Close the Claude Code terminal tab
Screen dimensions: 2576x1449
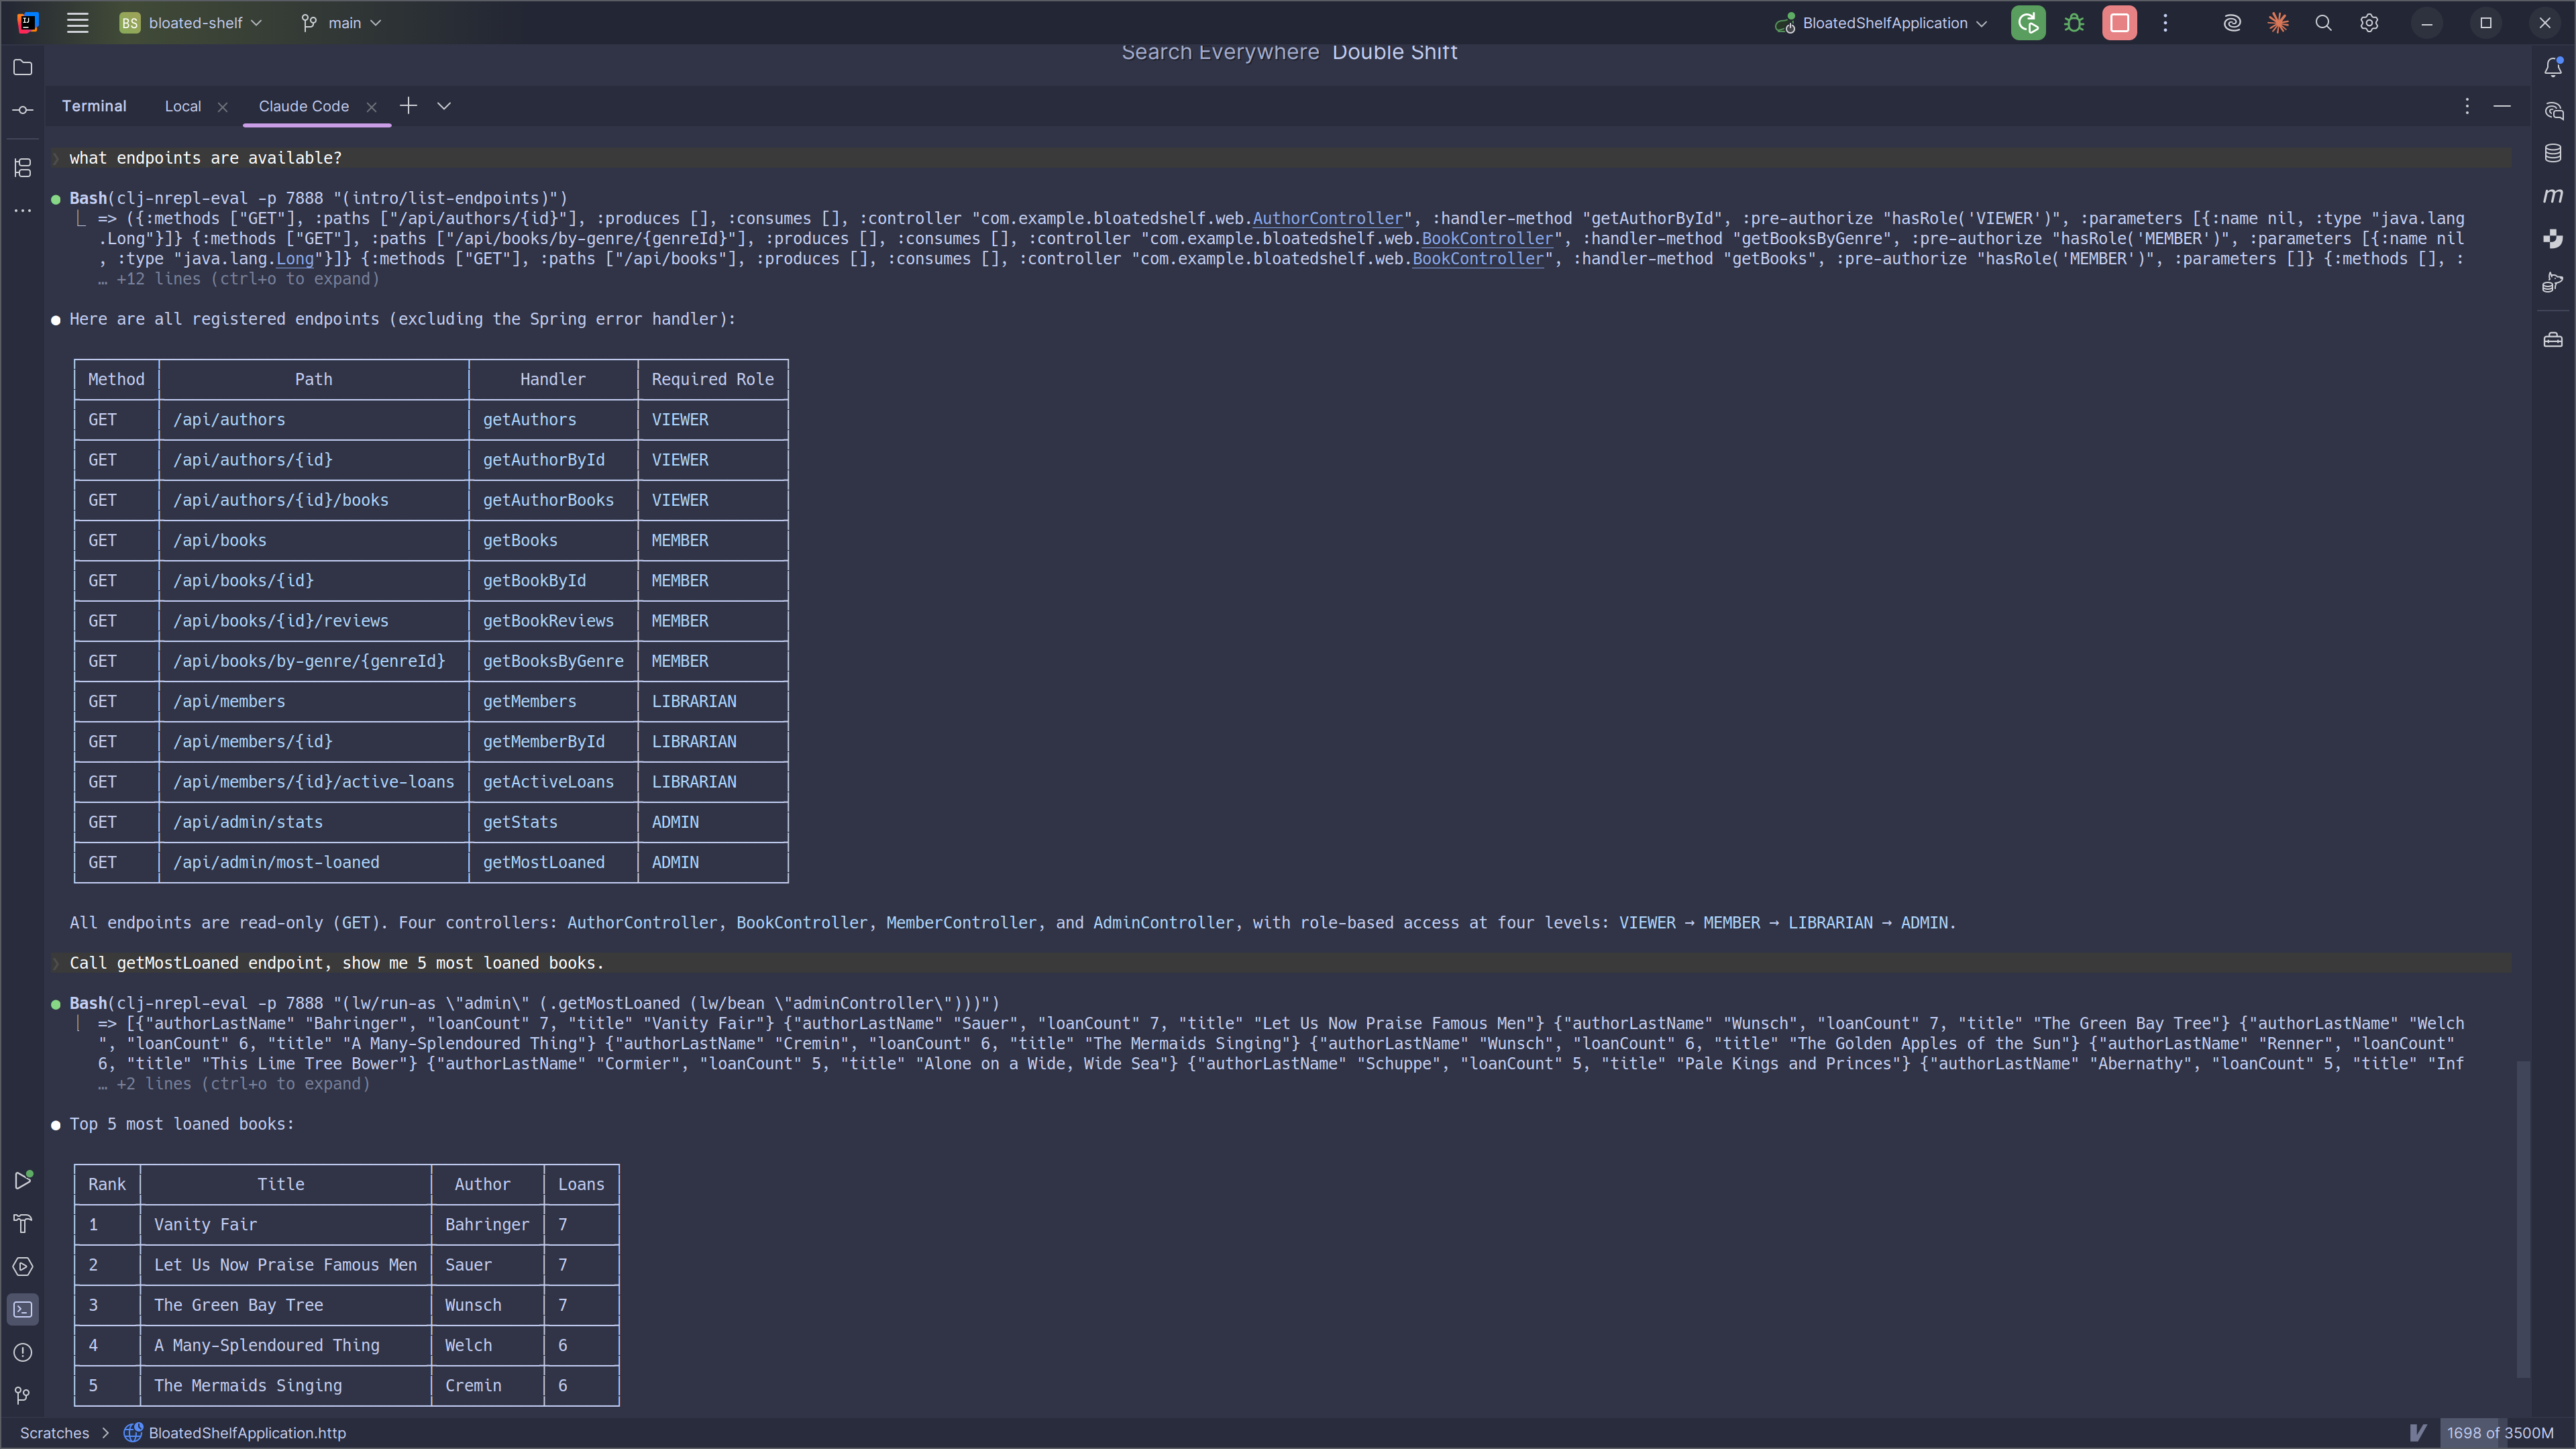point(371,107)
